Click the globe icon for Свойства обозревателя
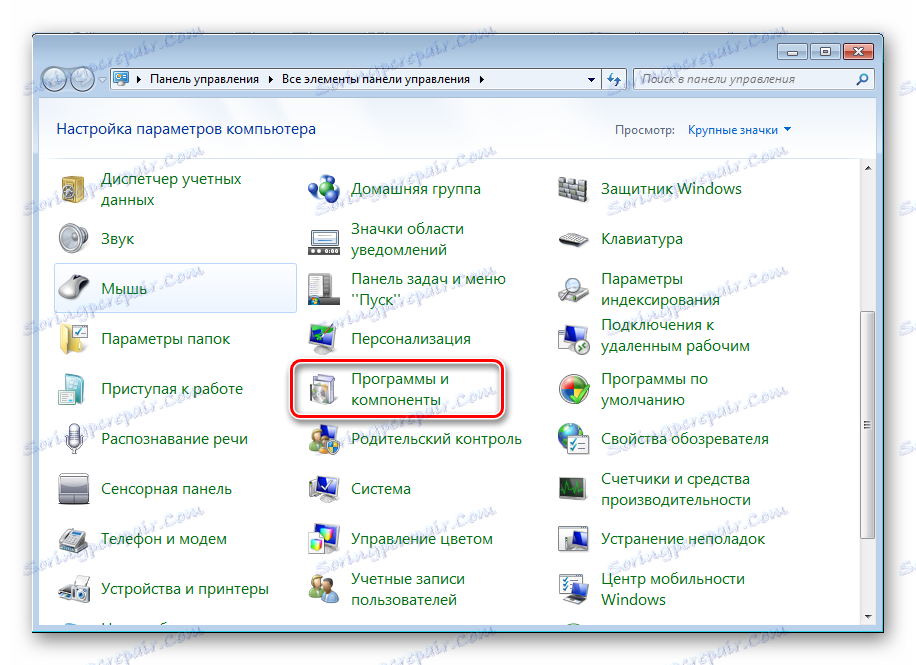The width and height of the screenshot is (916, 665). click(573, 439)
